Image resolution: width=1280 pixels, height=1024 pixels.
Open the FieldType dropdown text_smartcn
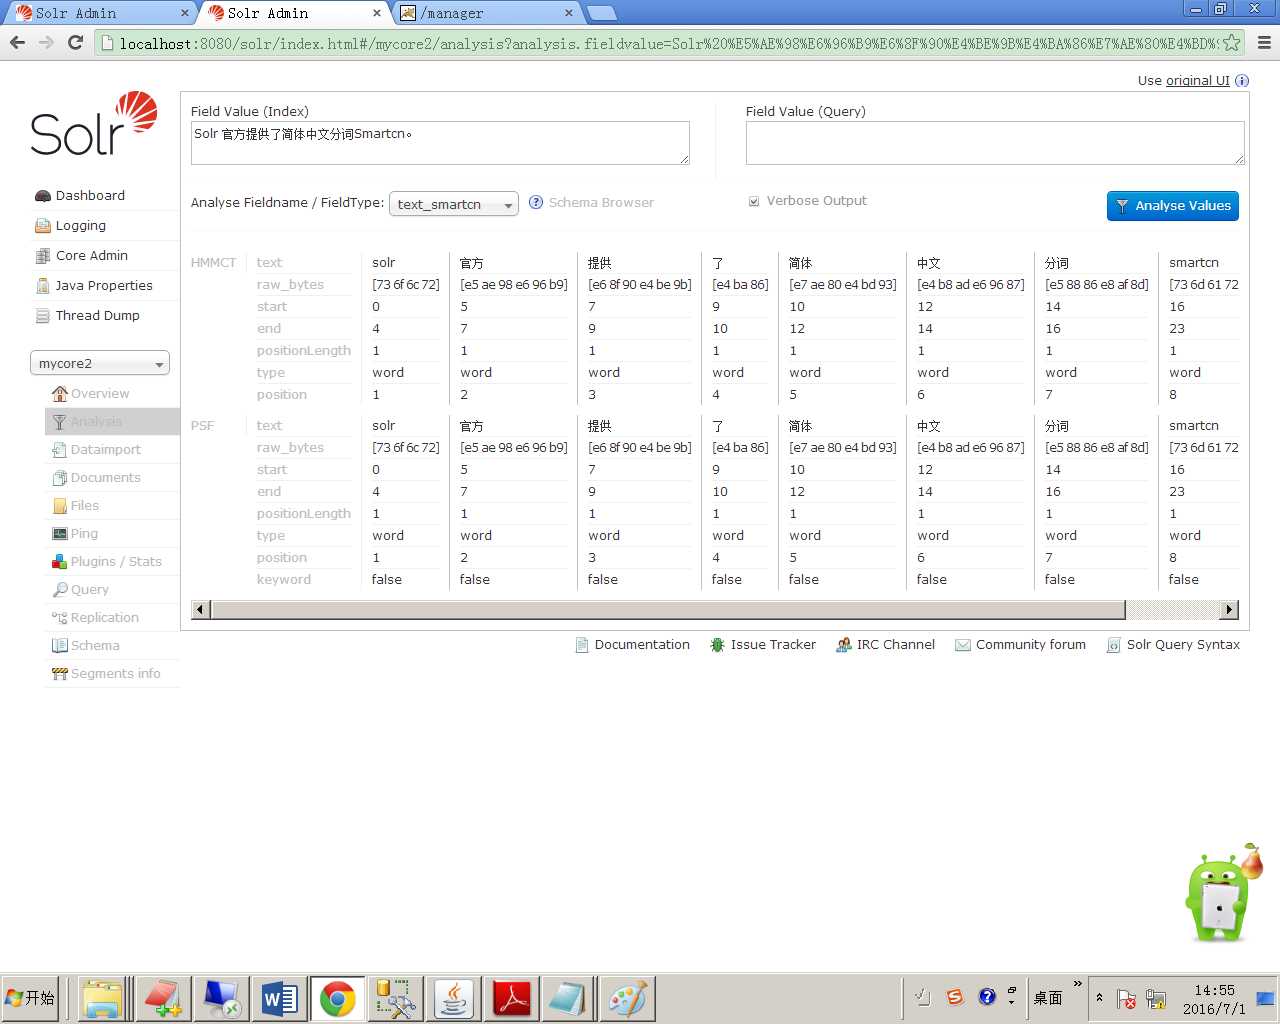pyautogui.click(x=454, y=204)
